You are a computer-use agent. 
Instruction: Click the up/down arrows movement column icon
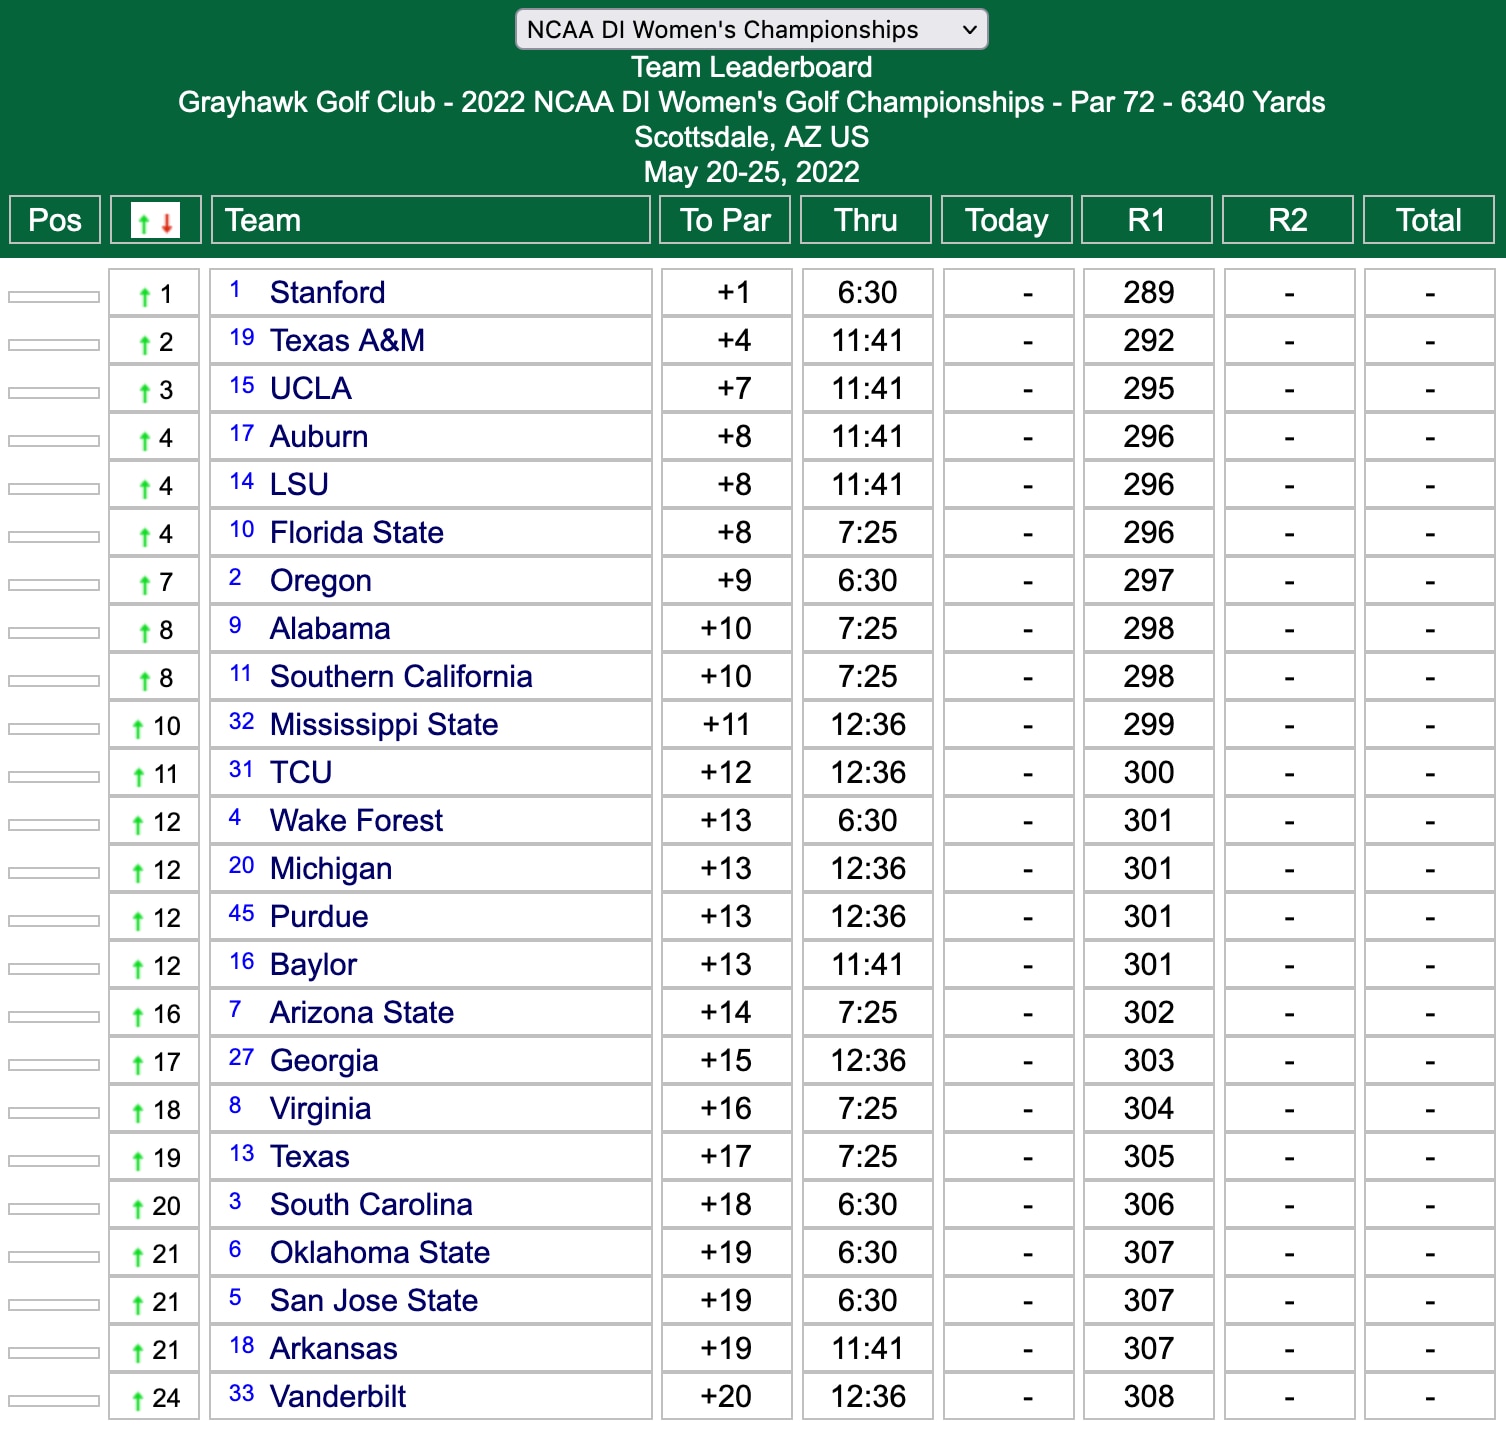coord(156,220)
